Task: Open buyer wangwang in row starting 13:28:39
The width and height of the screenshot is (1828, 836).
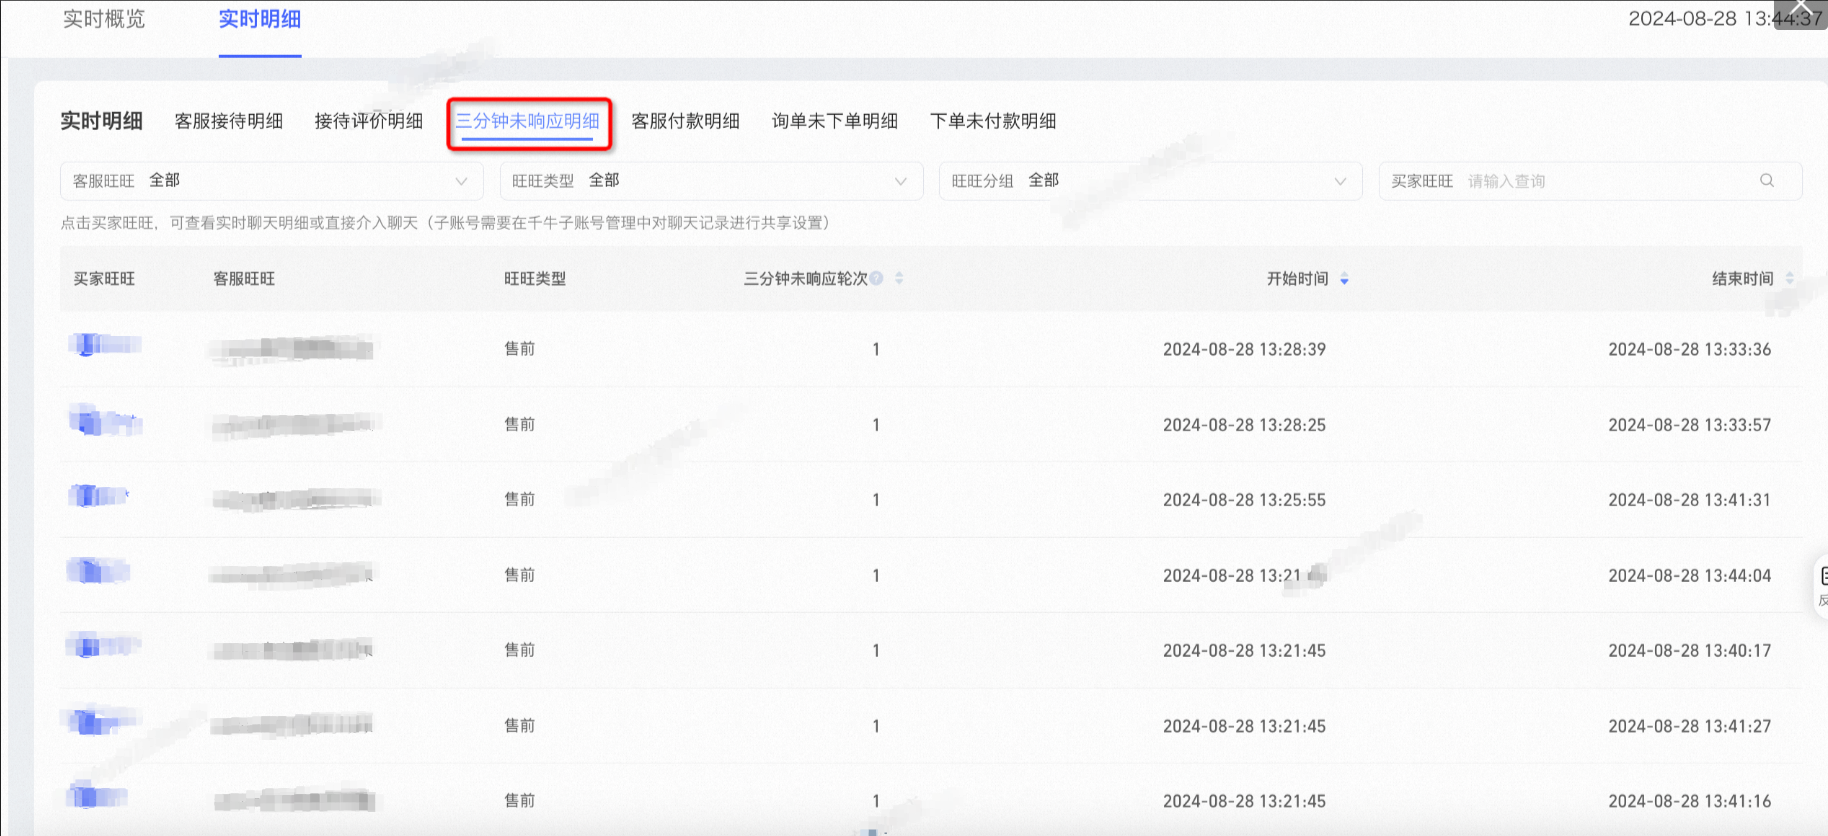Action: [105, 345]
